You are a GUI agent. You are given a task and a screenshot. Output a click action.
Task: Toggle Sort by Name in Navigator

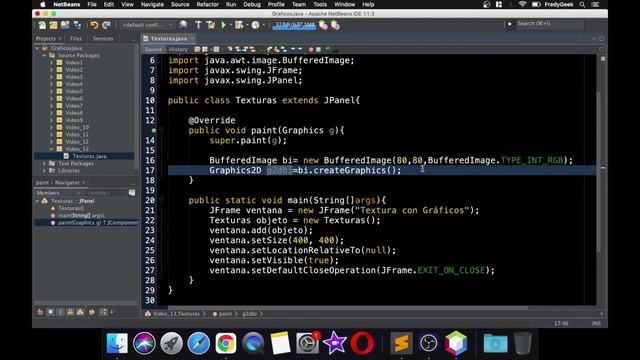(103, 312)
